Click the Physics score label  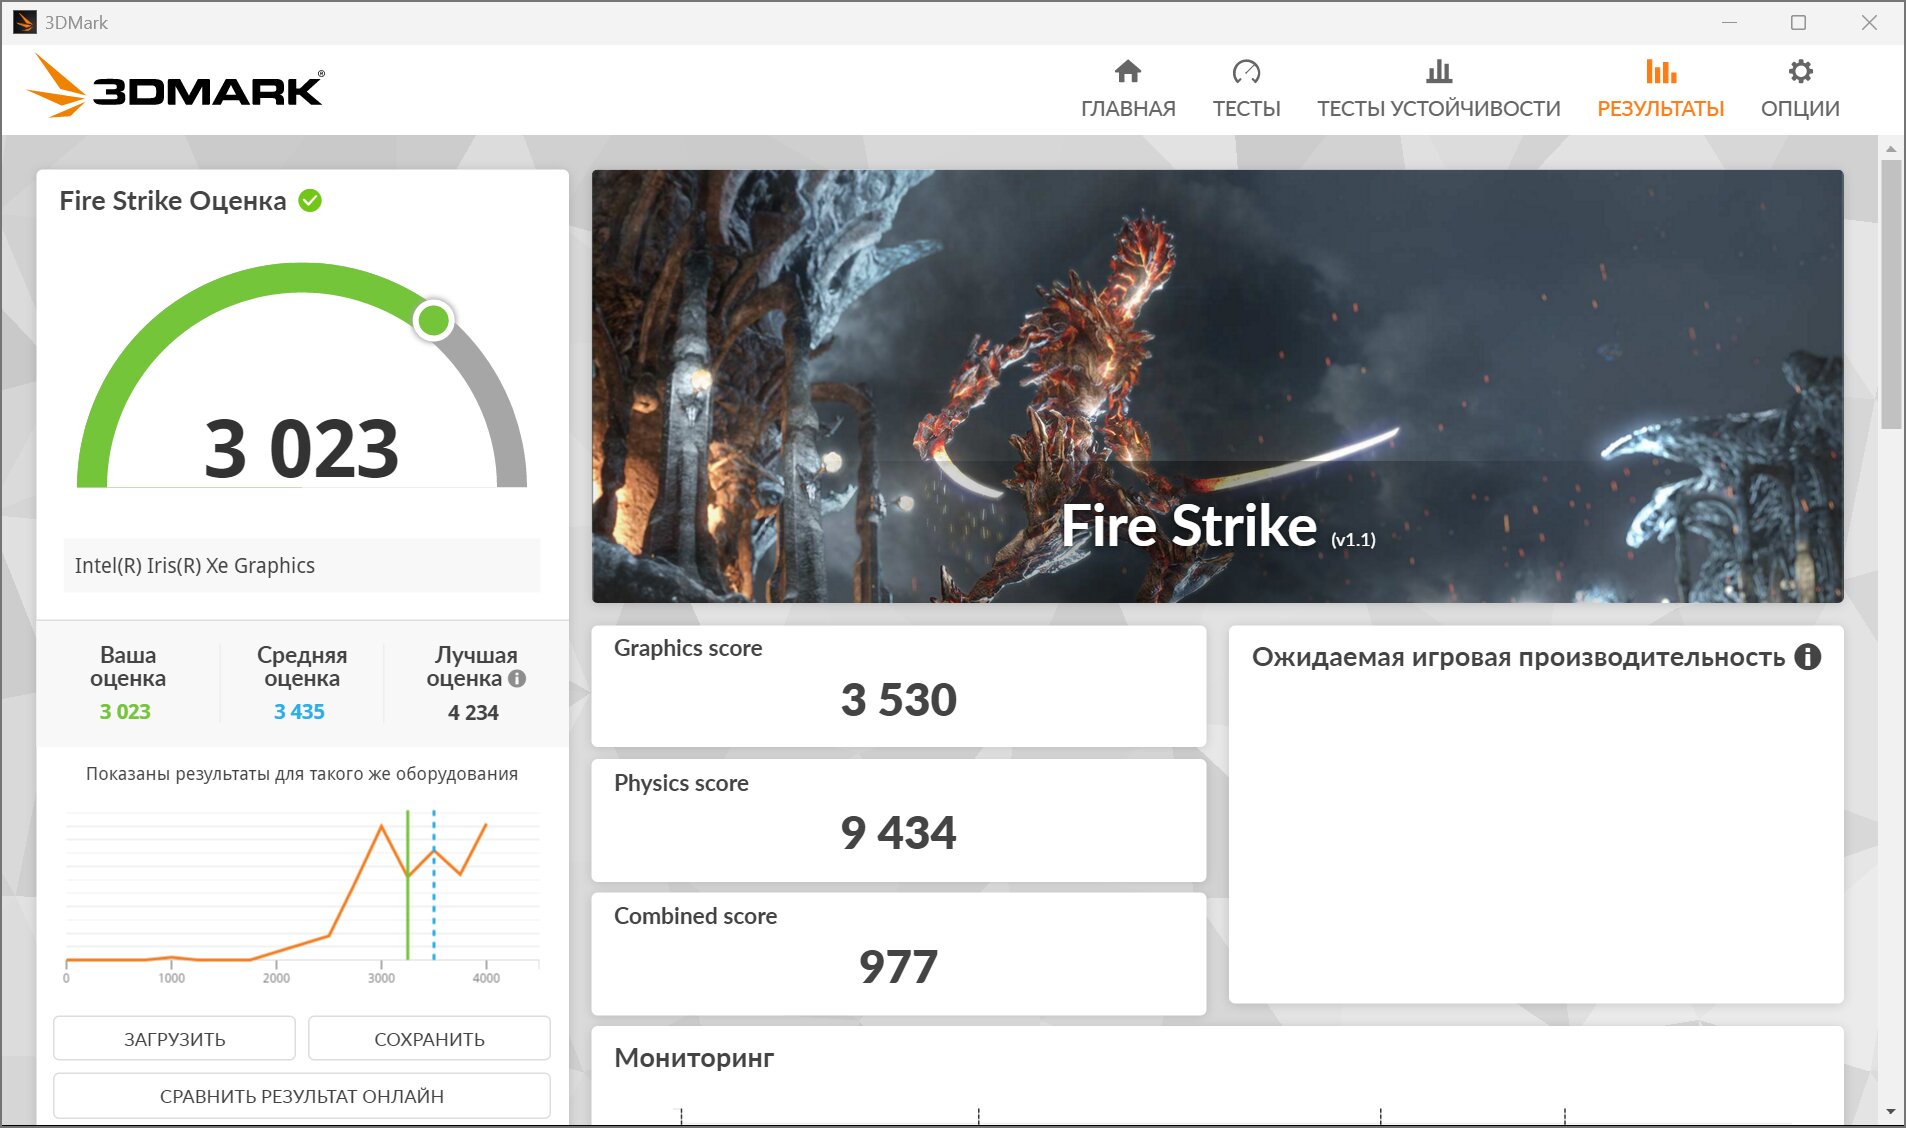click(x=681, y=783)
